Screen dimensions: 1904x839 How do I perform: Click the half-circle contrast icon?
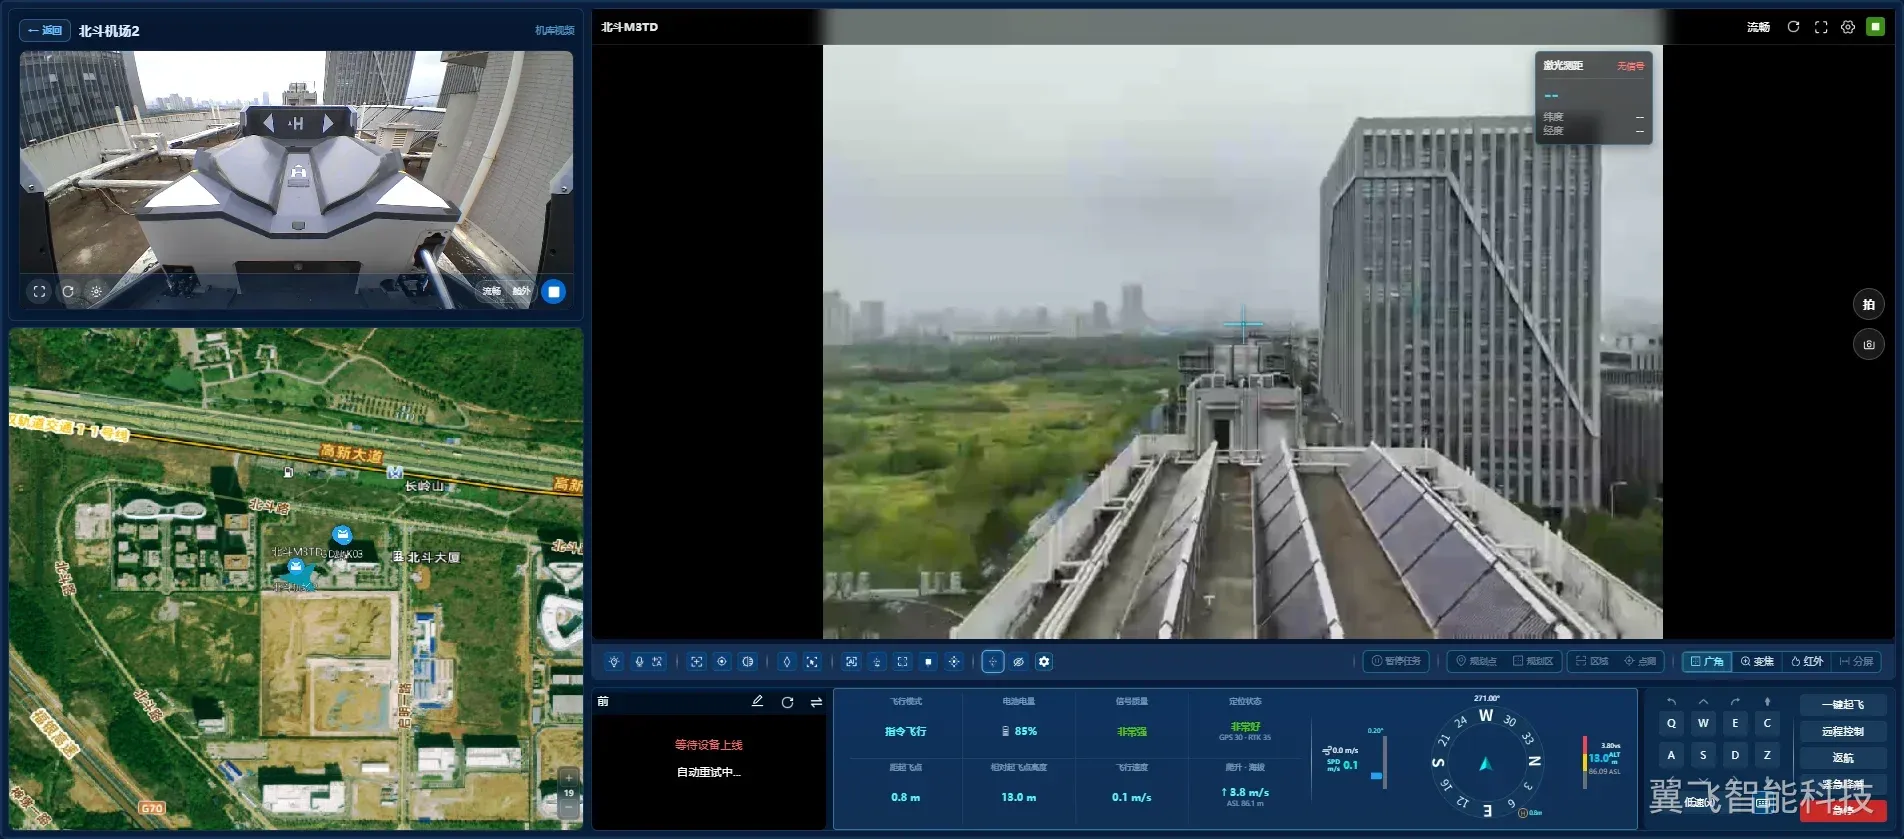[747, 662]
